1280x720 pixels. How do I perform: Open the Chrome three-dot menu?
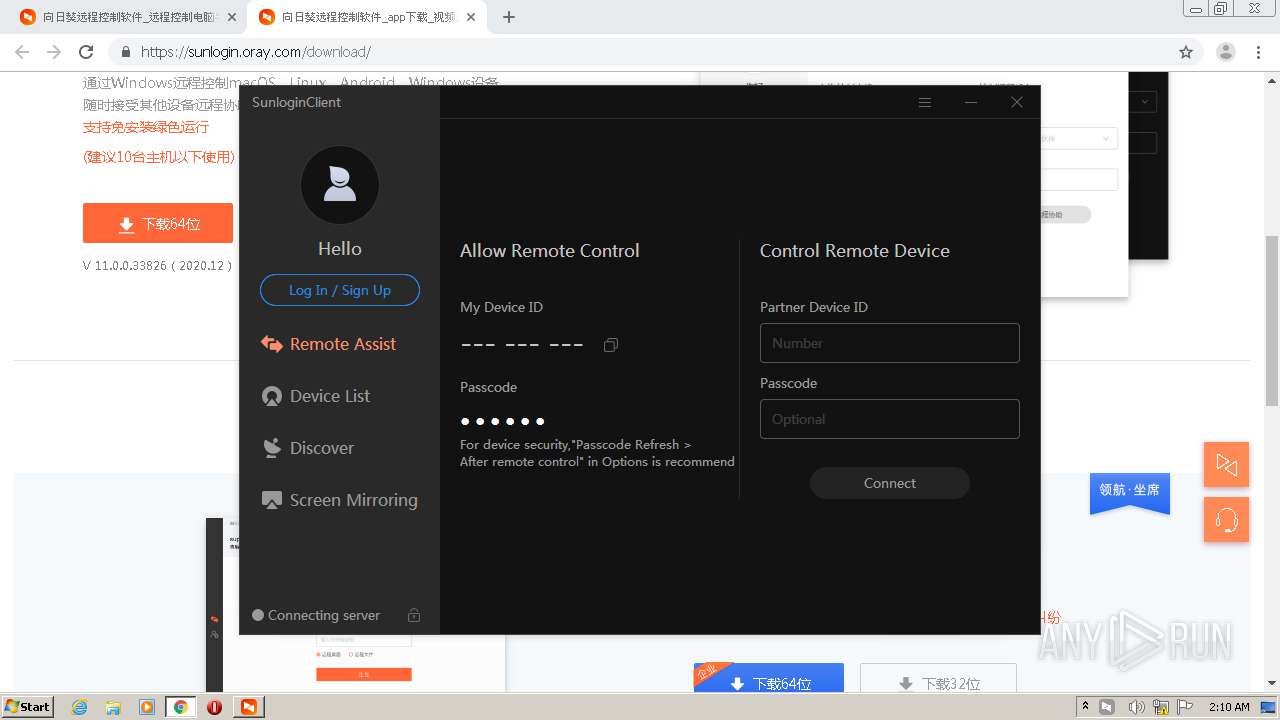click(1259, 52)
